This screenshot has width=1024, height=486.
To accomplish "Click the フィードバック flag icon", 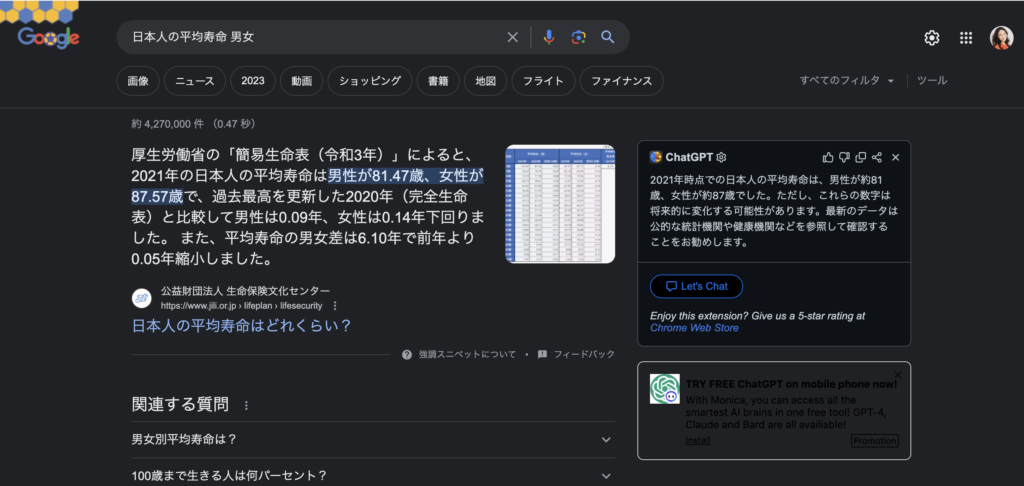I will pyautogui.click(x=542, y=355).
